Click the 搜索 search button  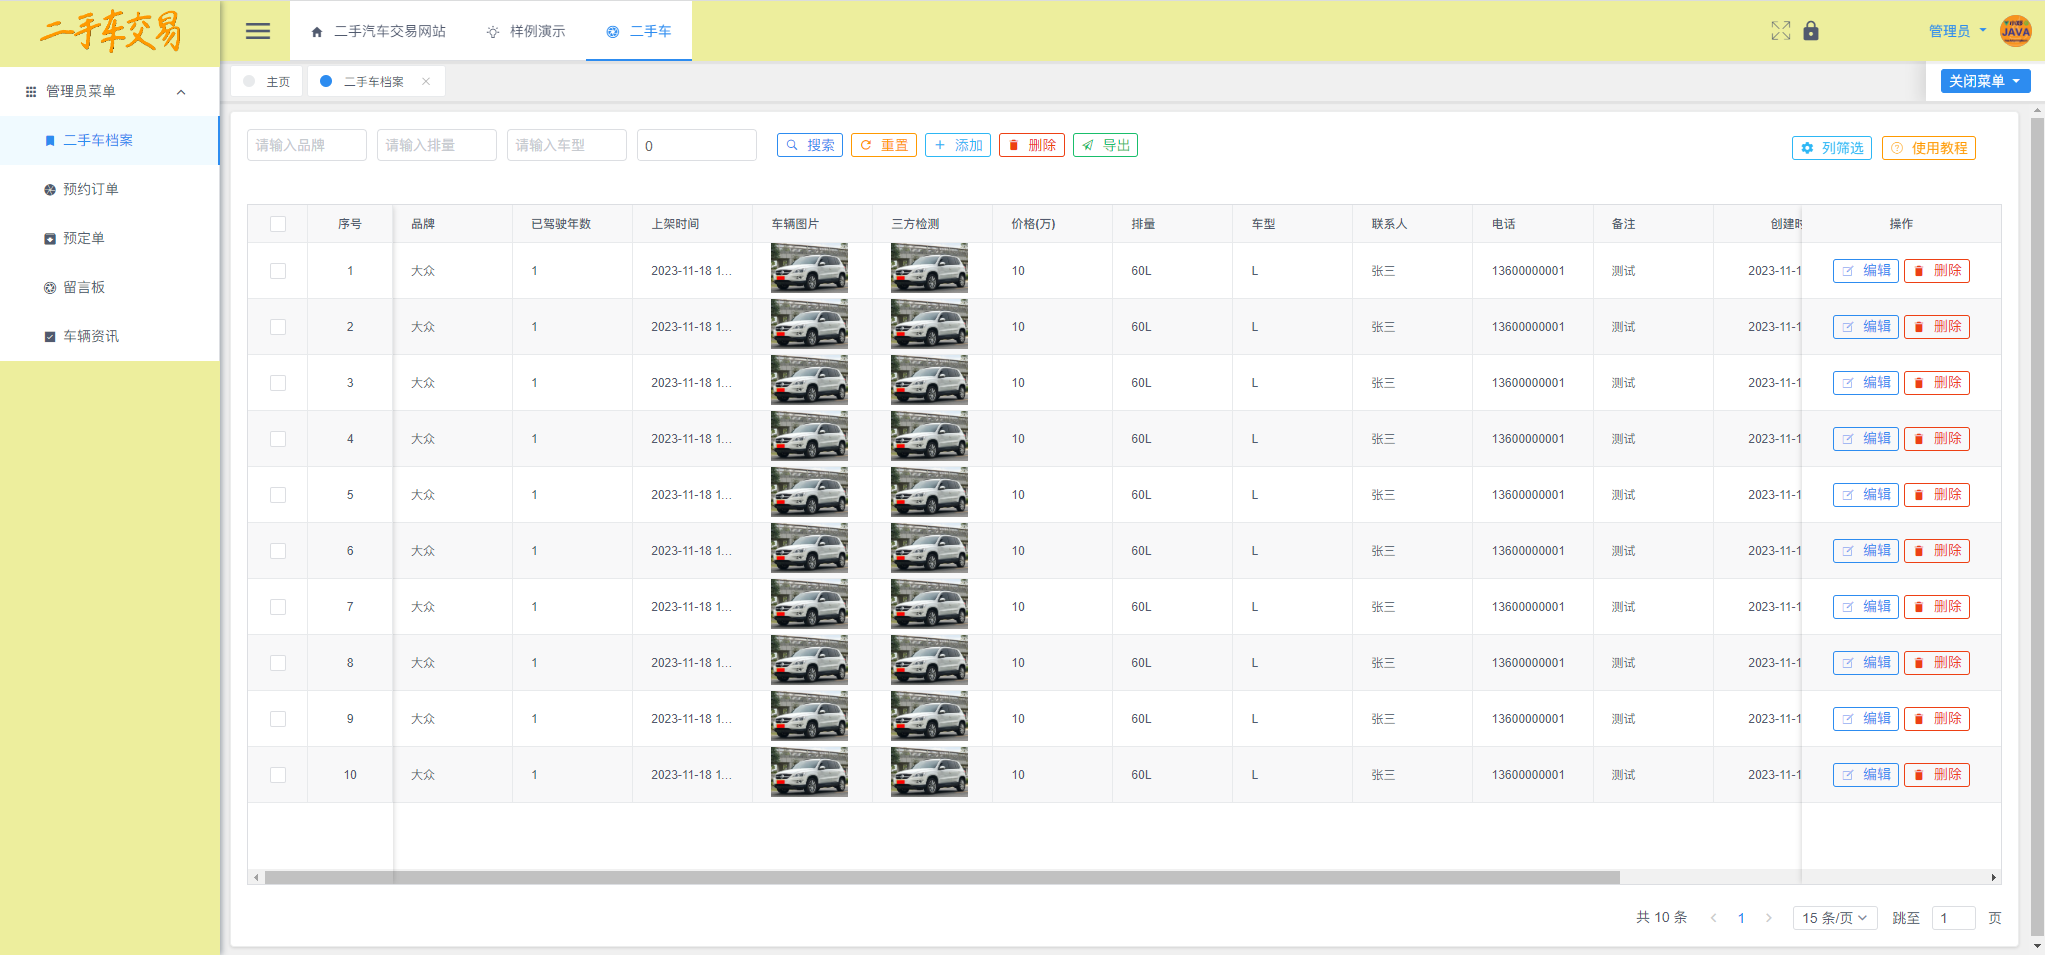(810, 146)
